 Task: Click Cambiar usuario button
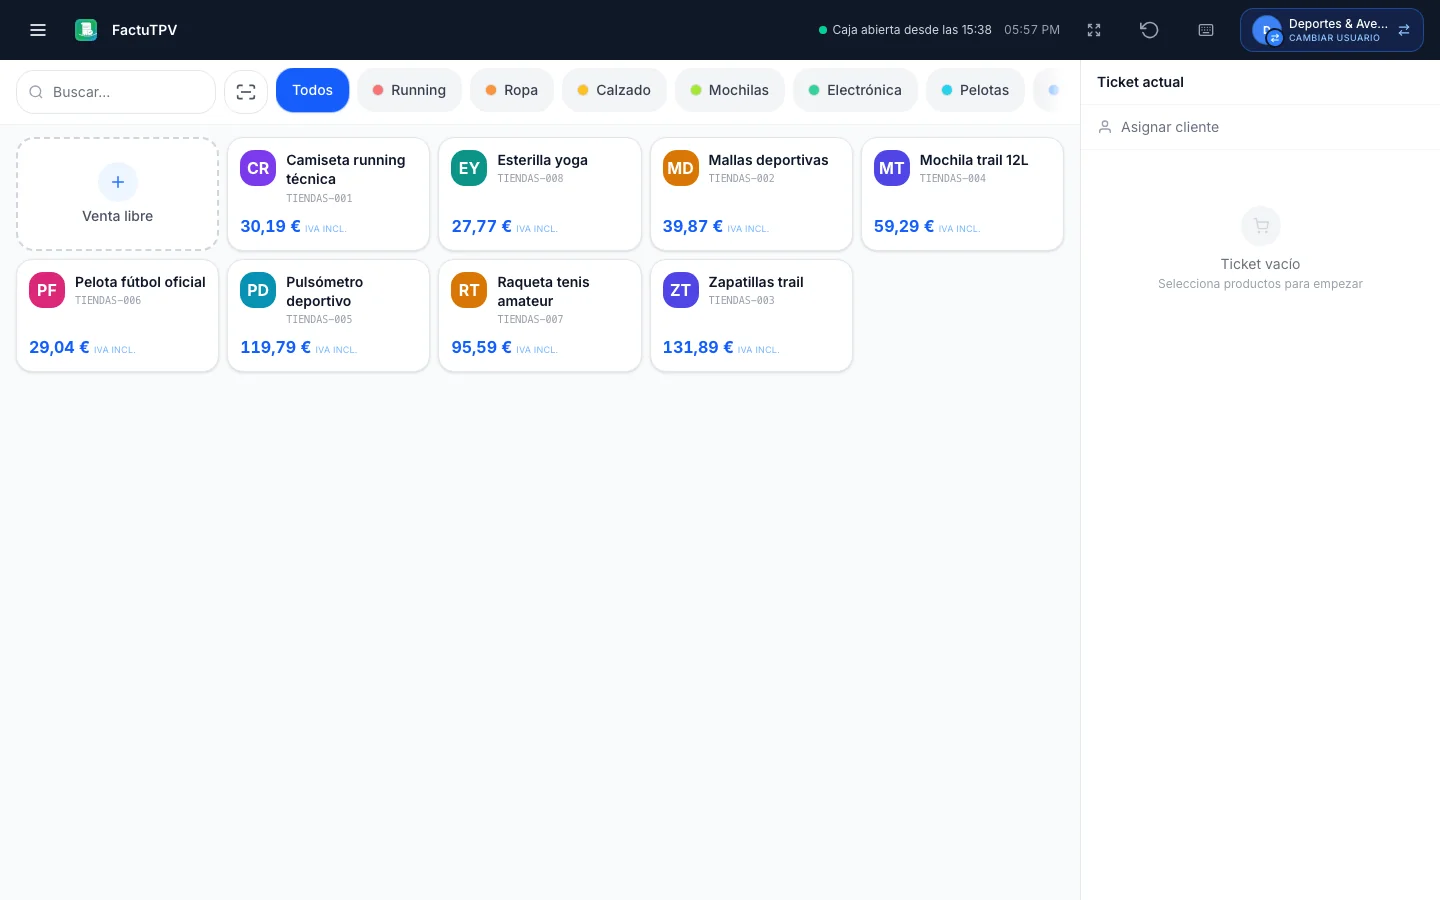1331,30
